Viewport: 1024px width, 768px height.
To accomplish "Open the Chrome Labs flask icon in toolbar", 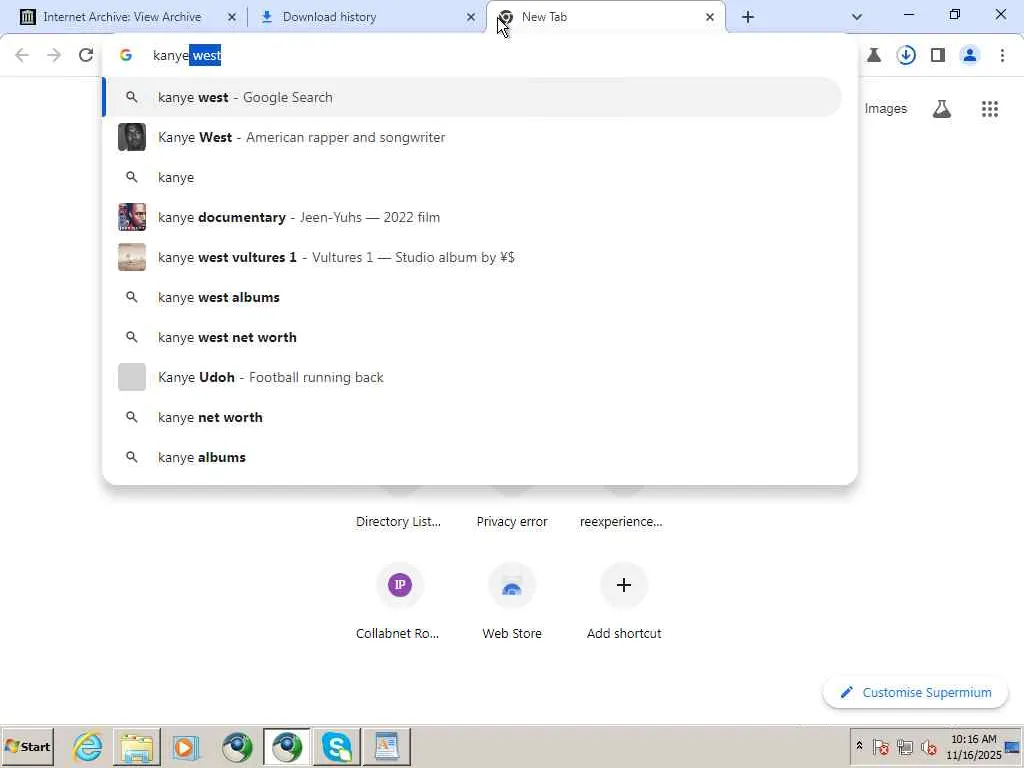I will 874,56.
